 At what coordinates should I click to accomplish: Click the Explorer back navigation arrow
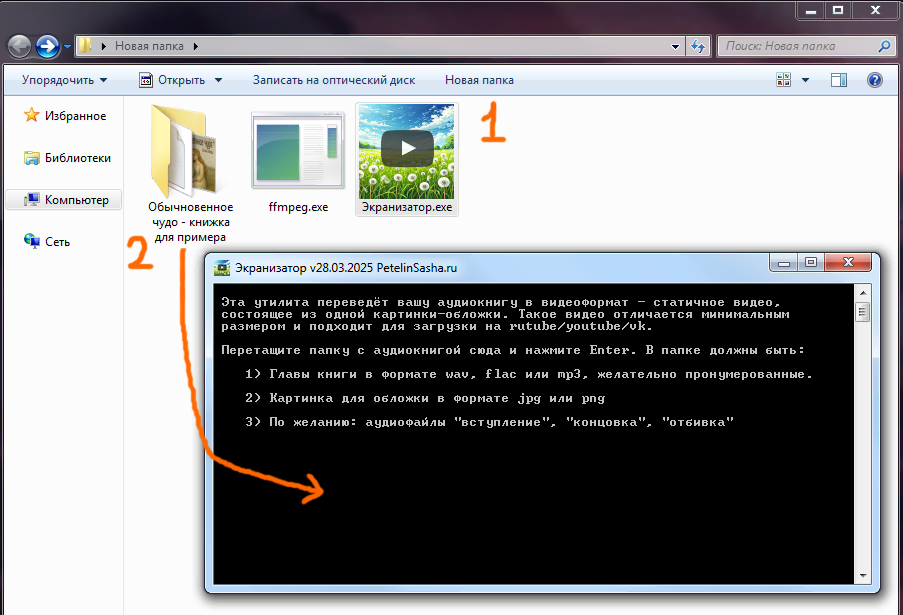point(20,46)
